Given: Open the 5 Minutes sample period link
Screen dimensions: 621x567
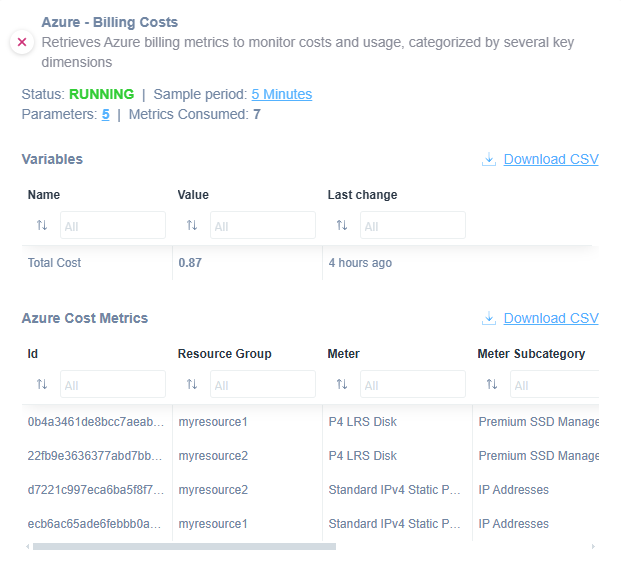Looking at the screenshot, I should tap(282, 94).
